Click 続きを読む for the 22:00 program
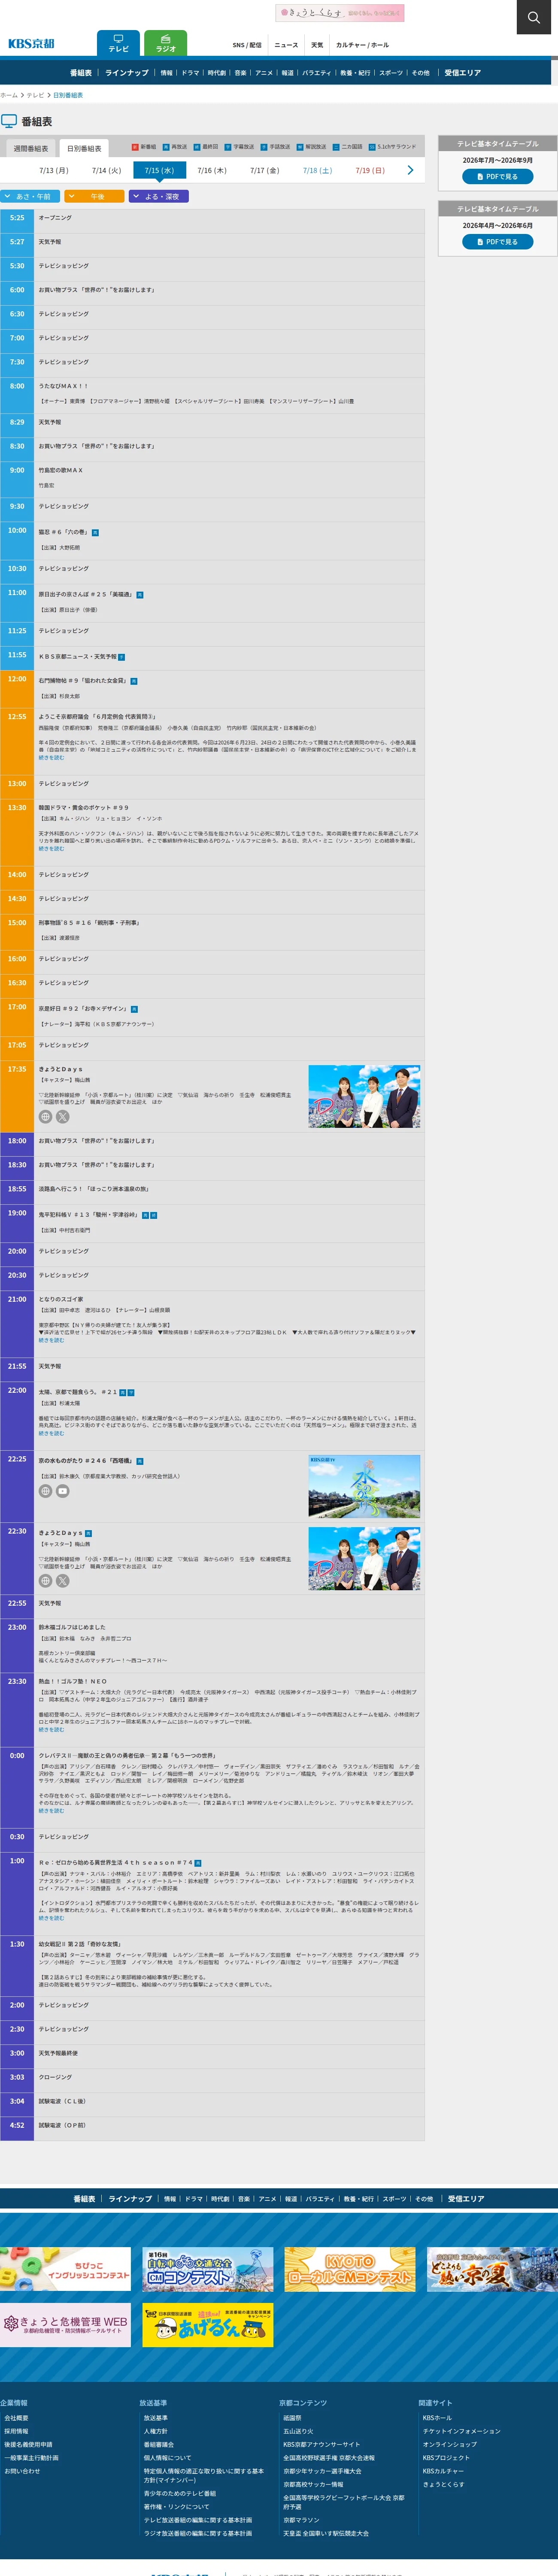Image resolution: width=558 pixels, height=2576 pixels. point(51,1433)
